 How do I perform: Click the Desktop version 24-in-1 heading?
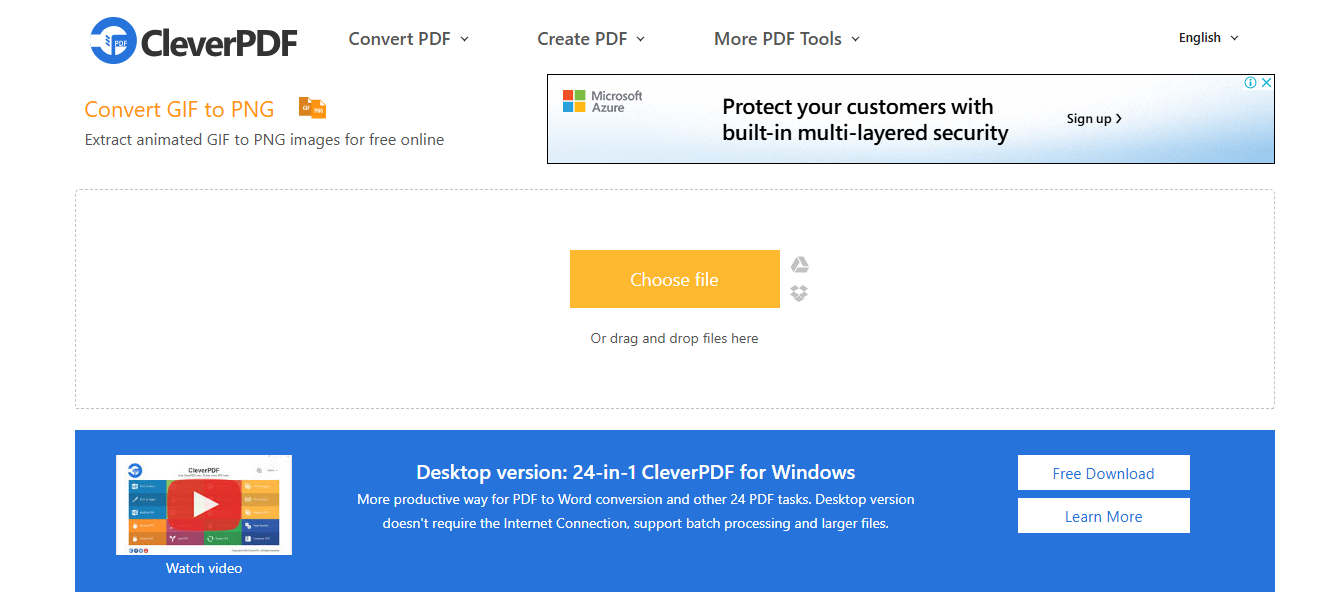pyautogui.click(x=636, y=472)
